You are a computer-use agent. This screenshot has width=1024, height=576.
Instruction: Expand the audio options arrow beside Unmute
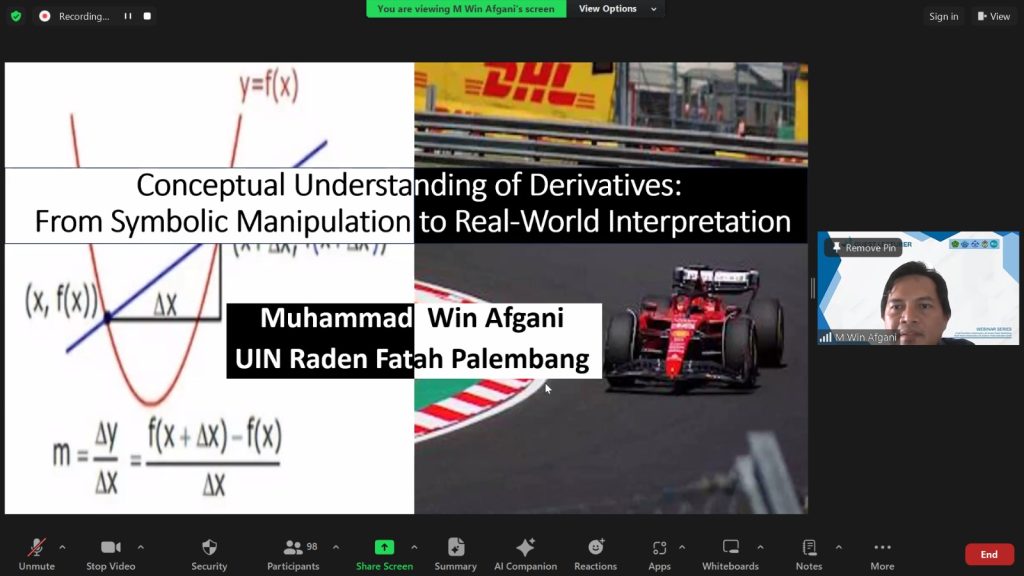(62, 547)
